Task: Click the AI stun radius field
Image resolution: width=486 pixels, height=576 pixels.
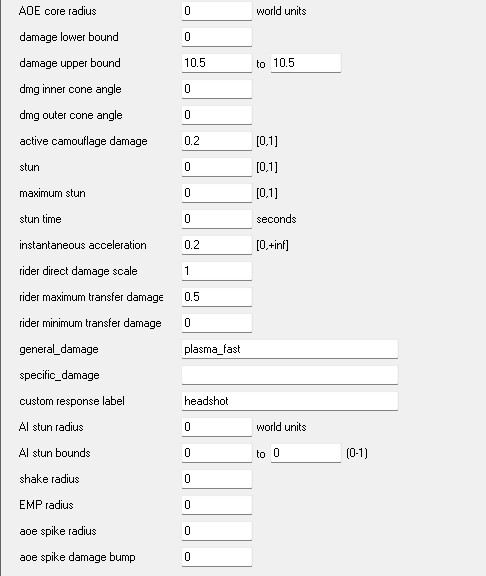Action: point(217,427)
